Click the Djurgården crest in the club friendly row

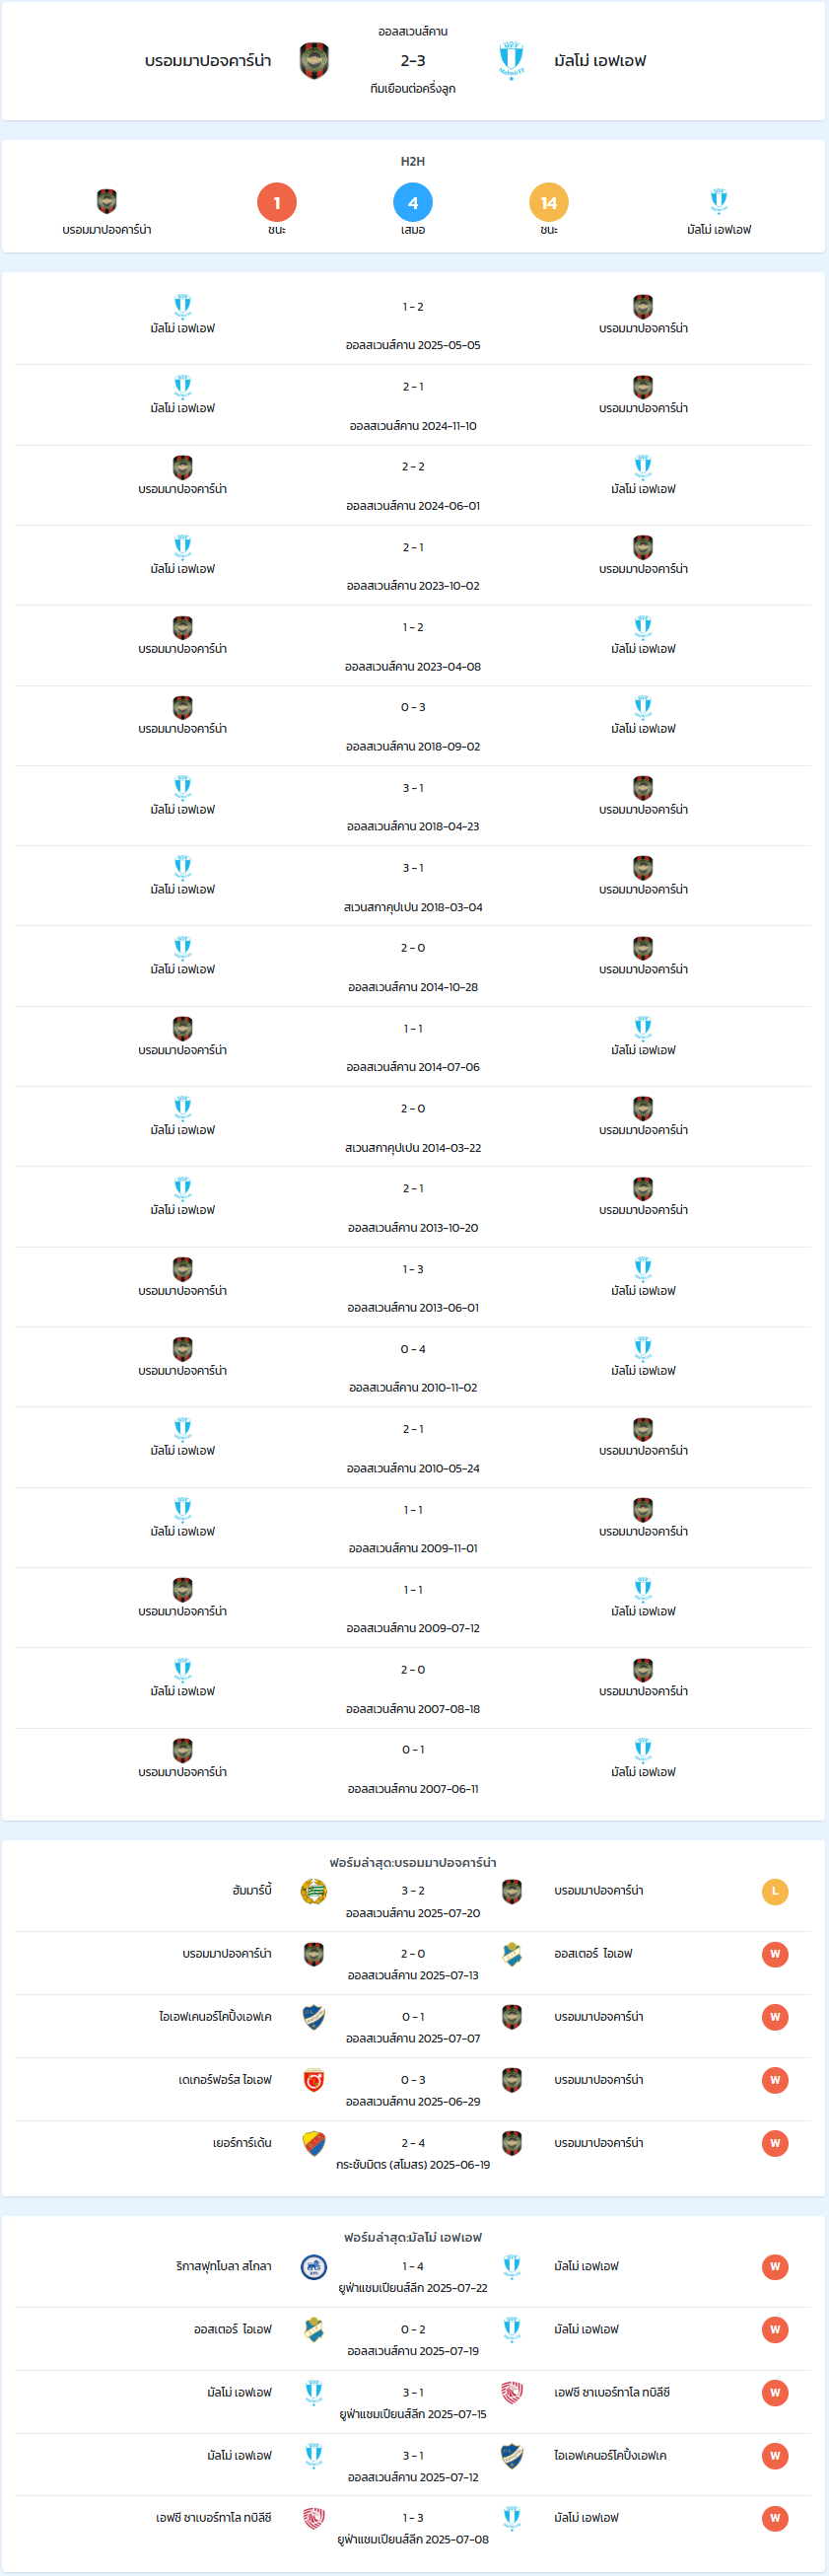314,2143
